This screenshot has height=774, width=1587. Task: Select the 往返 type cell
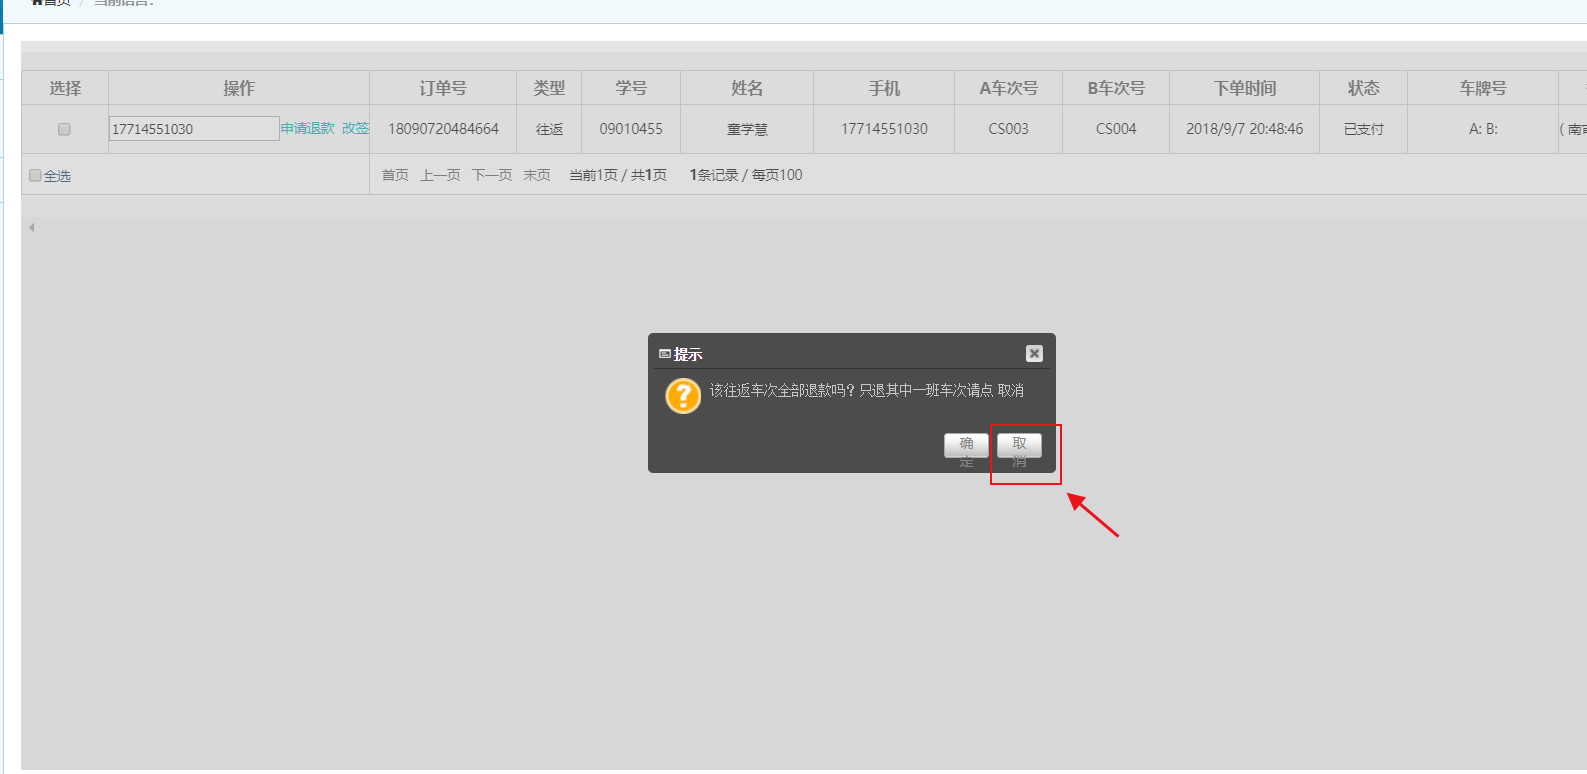[549, 129]
